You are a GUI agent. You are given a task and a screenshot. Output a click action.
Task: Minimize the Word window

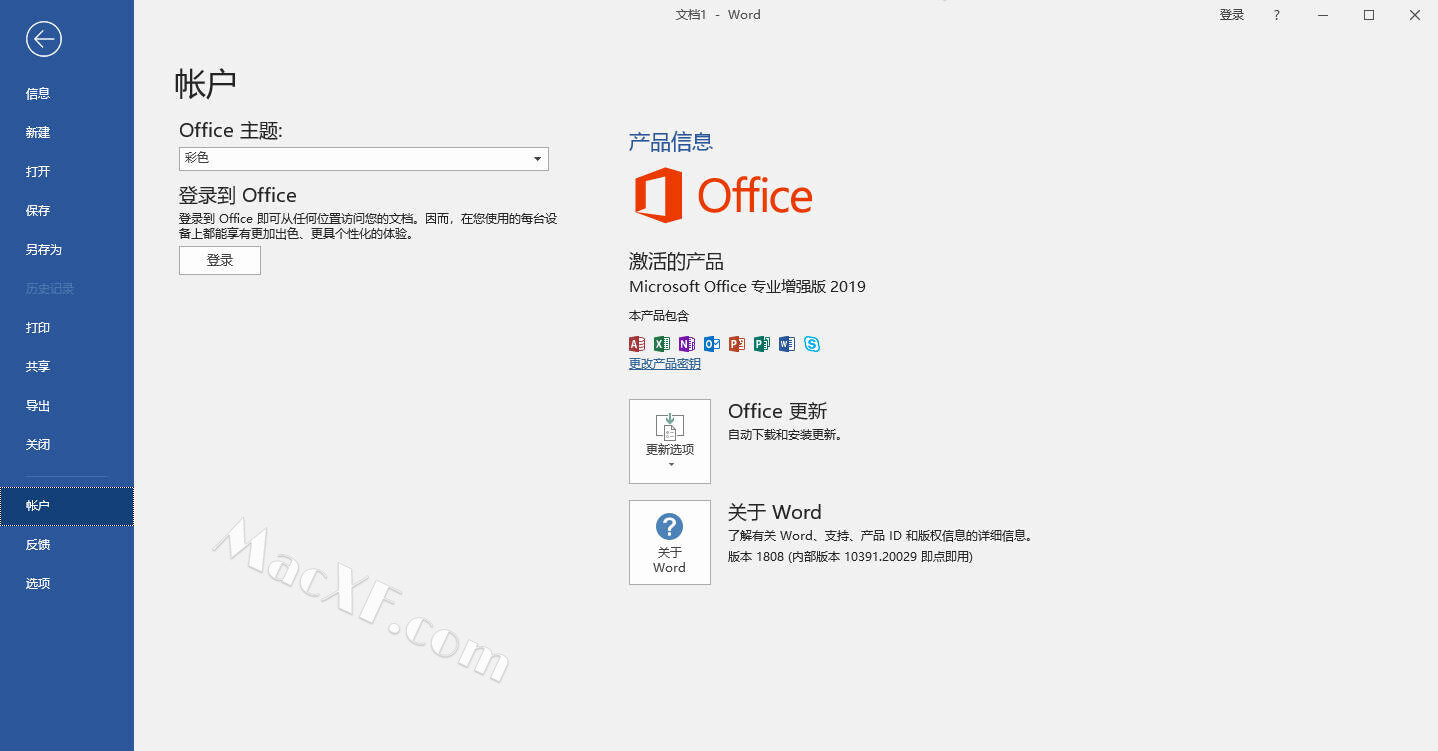click(1323, 15)
